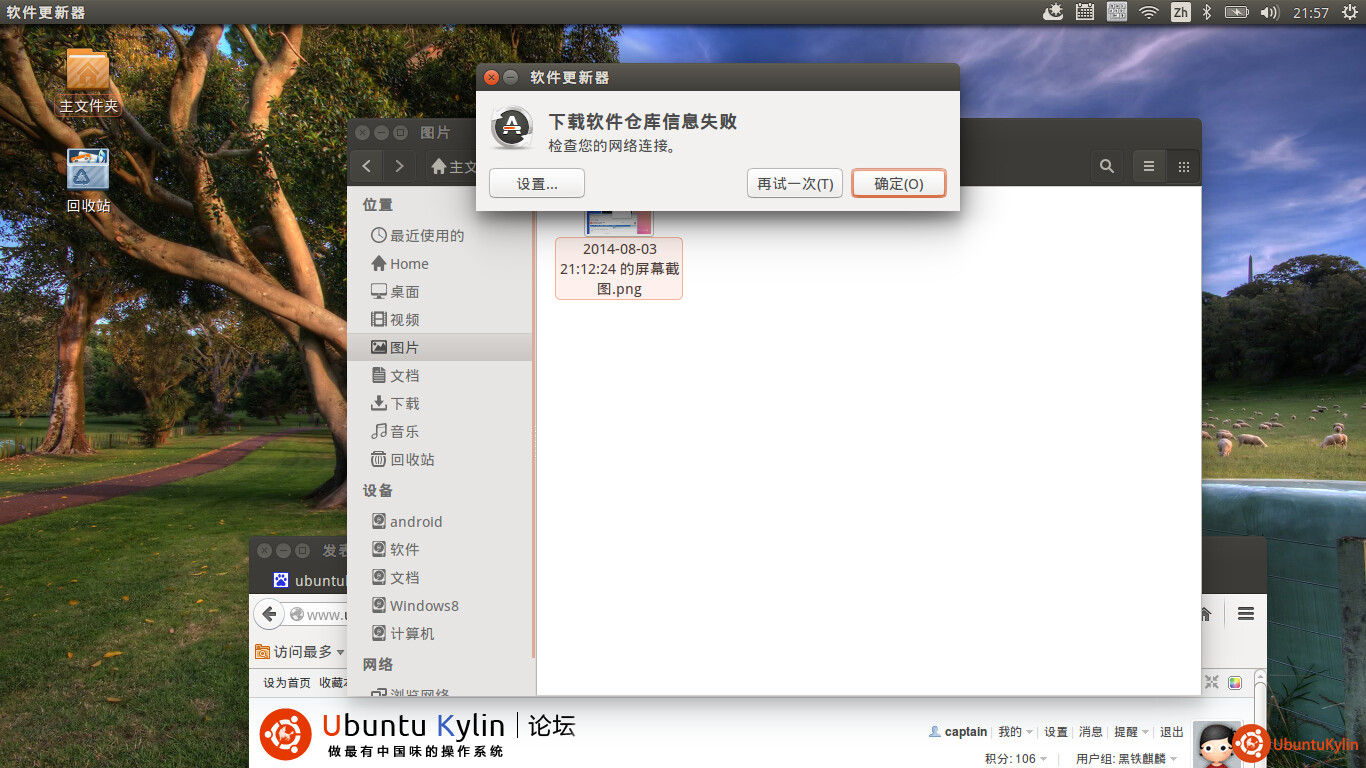Click the file manager search magnifier icon

tap(1107, 167)
